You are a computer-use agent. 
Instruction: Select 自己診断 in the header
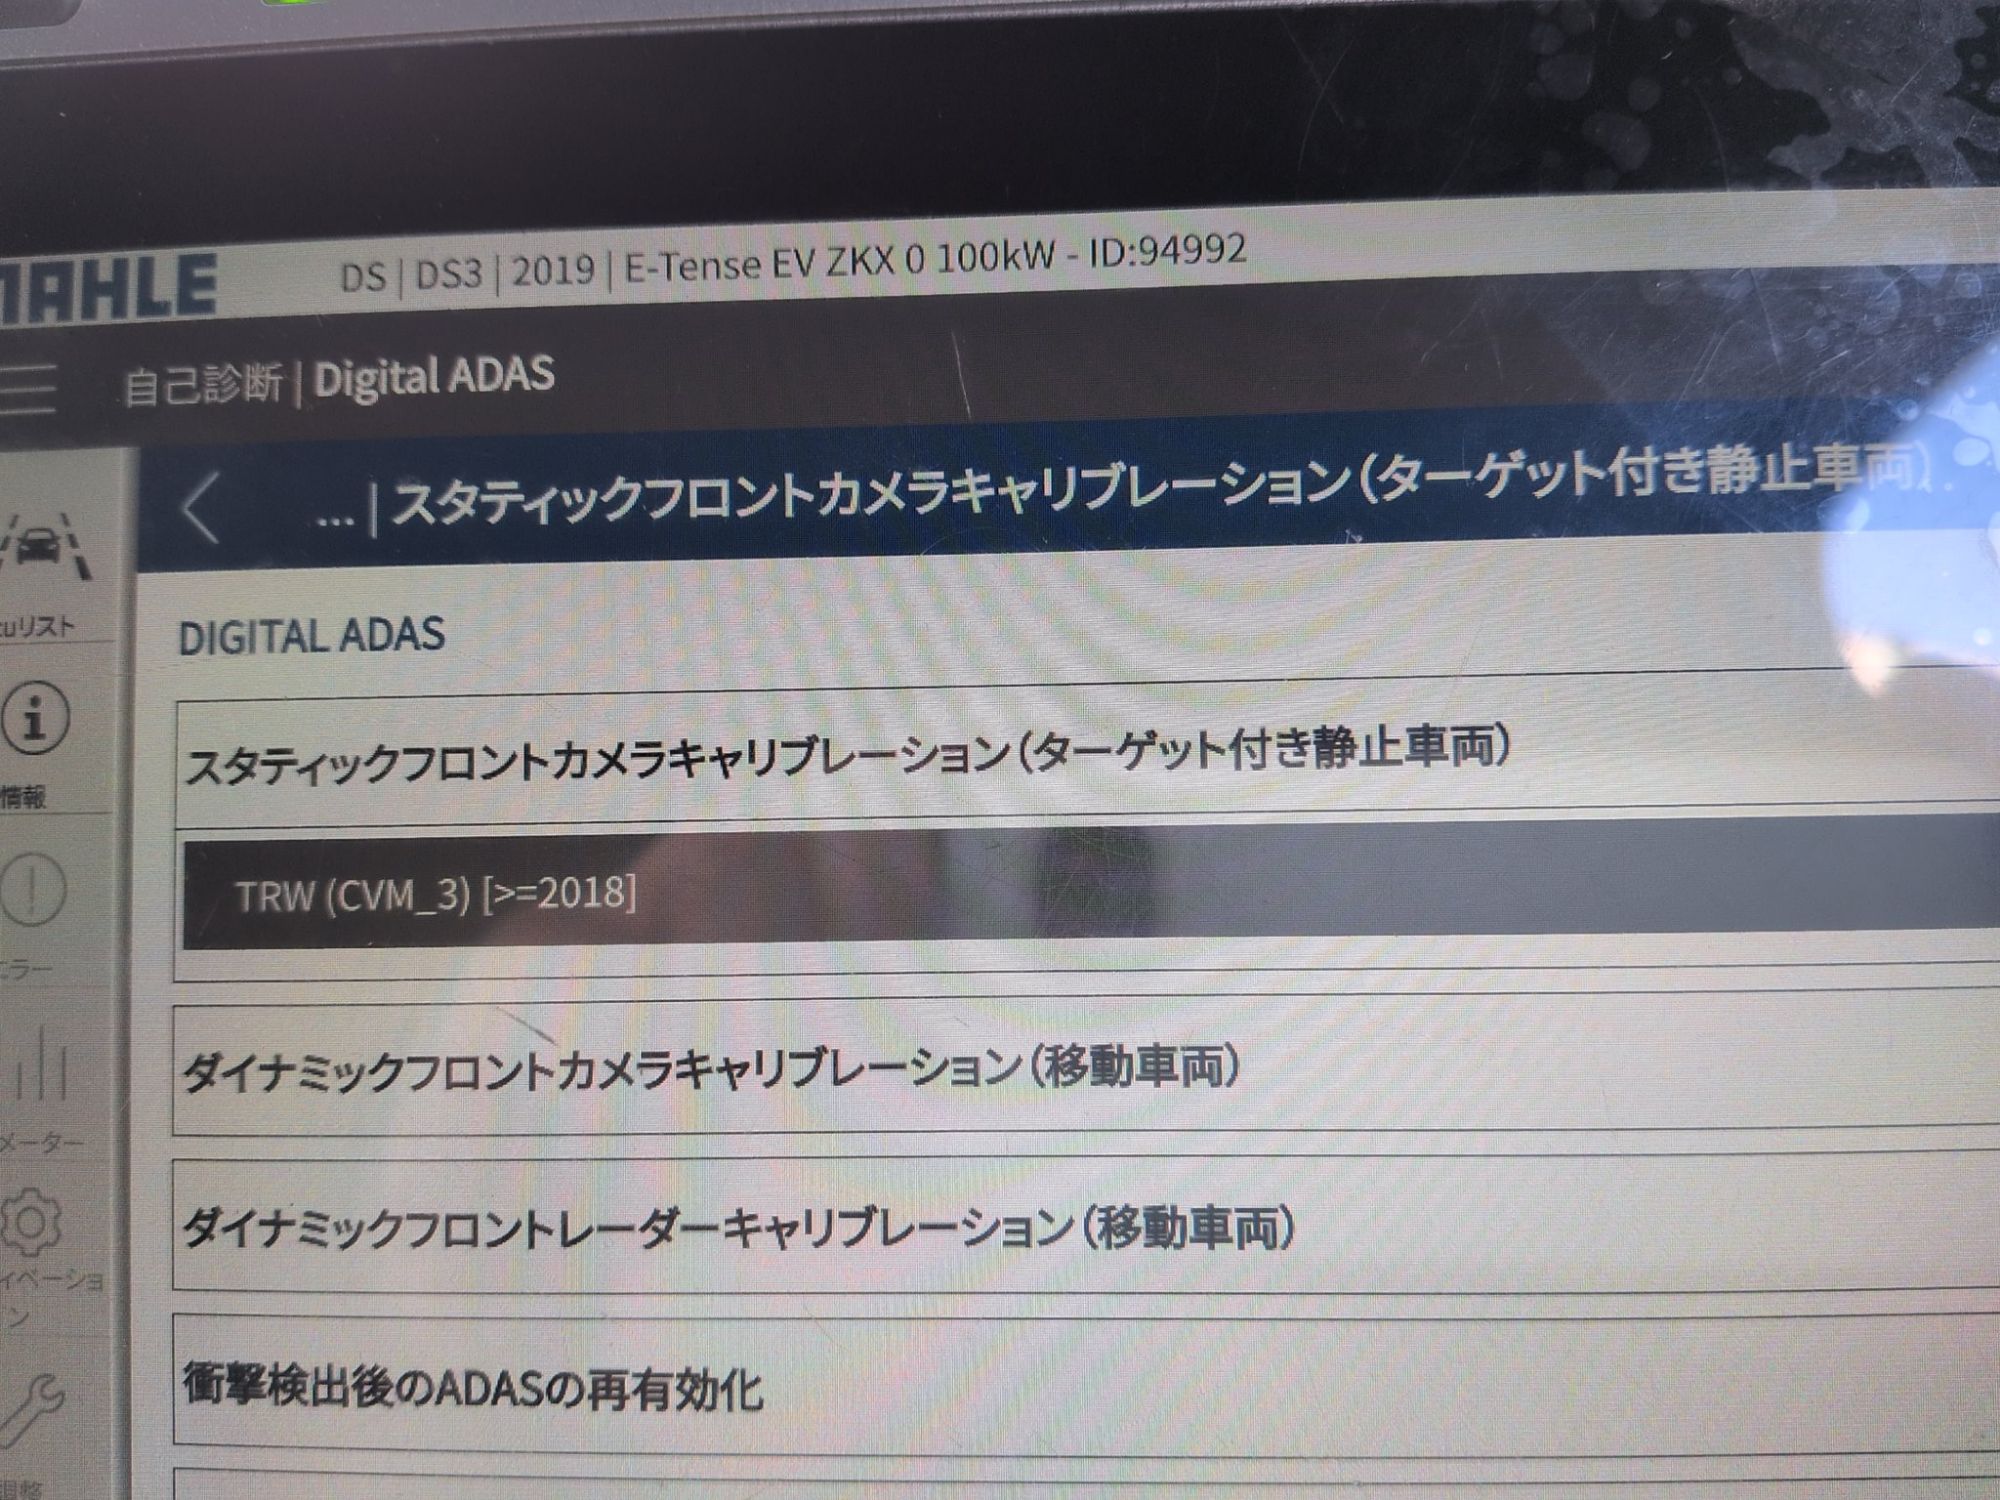tap(203, 385)
